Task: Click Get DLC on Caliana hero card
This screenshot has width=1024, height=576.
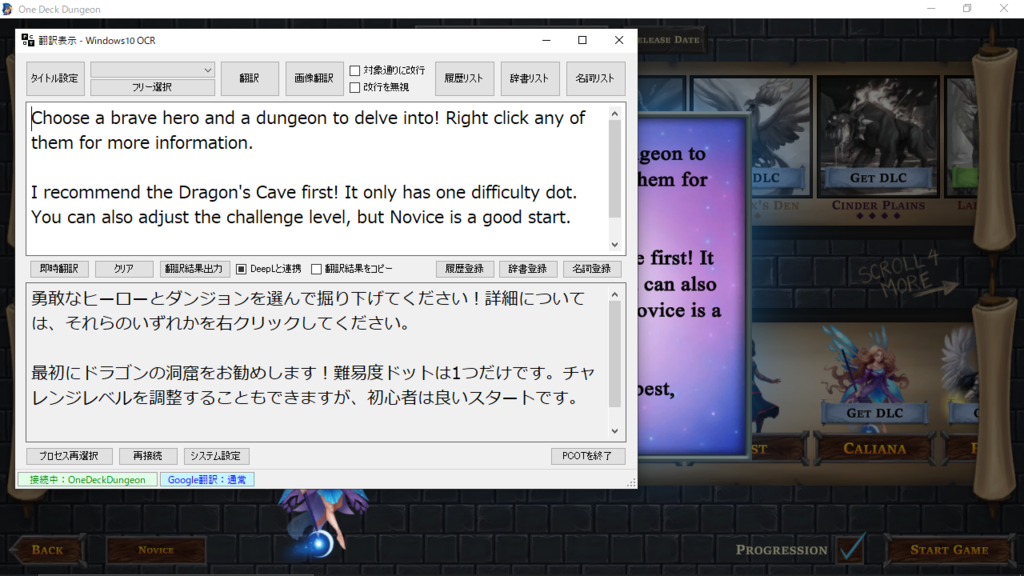Action: pos(874,413)
